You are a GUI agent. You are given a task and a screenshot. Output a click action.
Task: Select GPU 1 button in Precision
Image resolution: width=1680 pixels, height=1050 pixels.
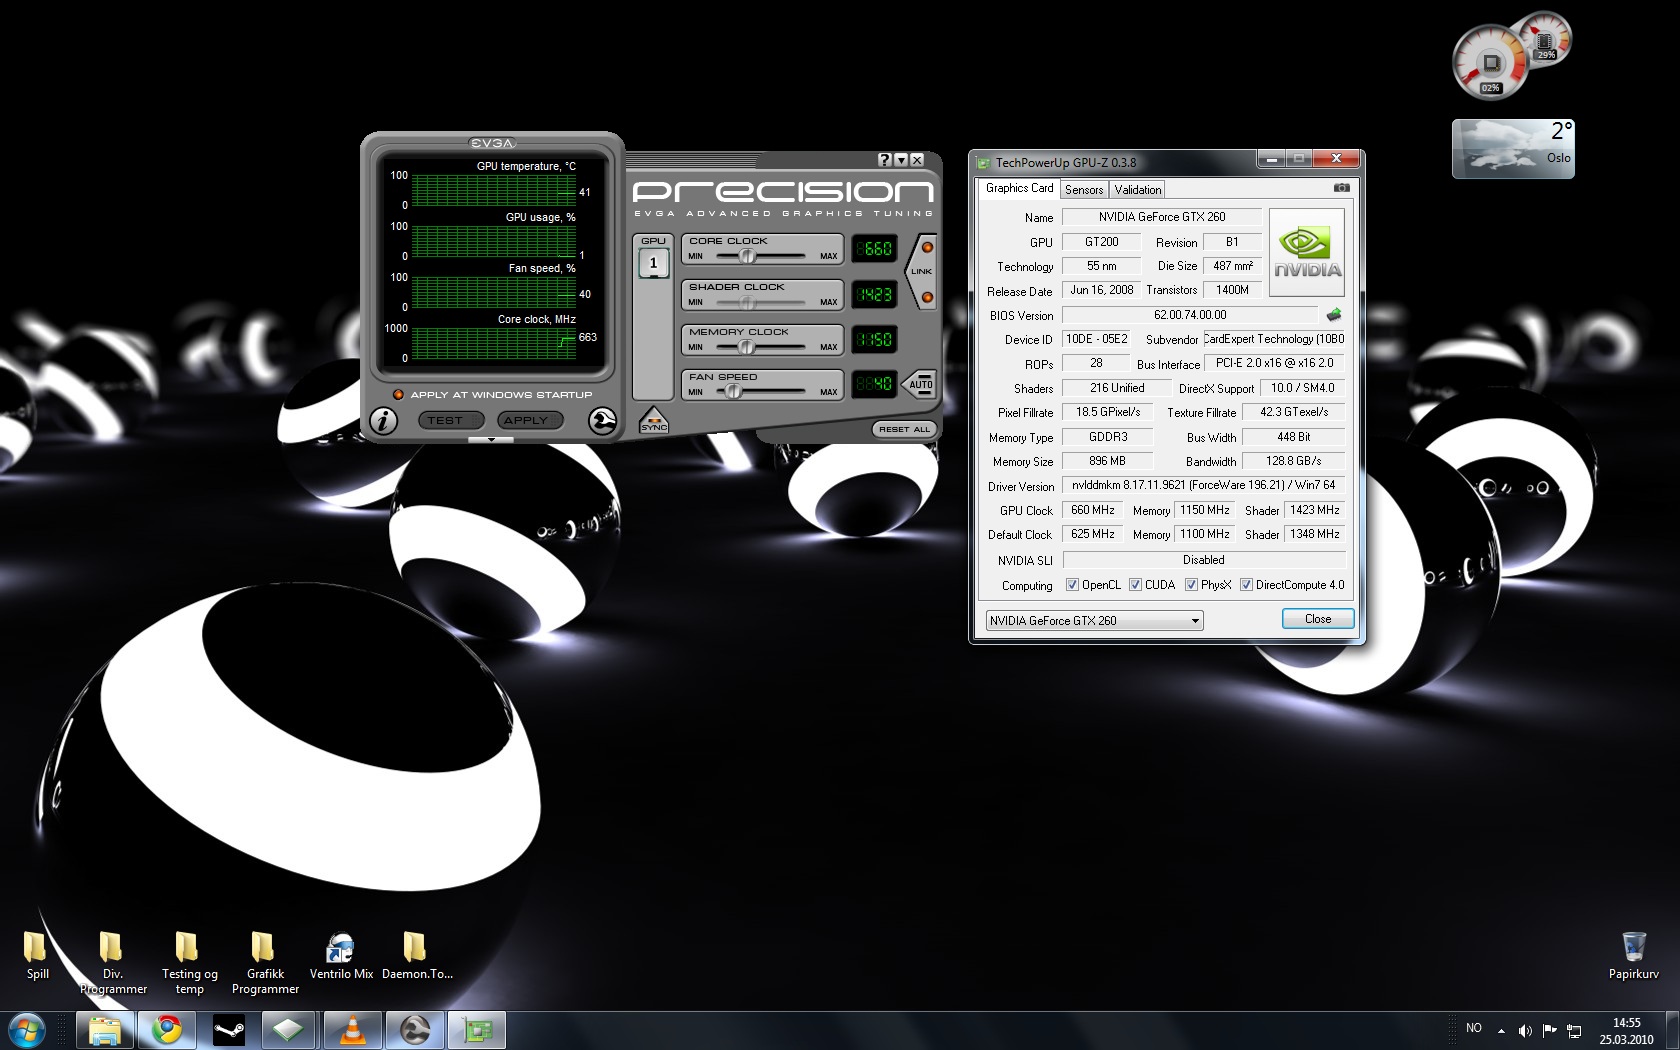pyautogui.click(x=653, y=263)
